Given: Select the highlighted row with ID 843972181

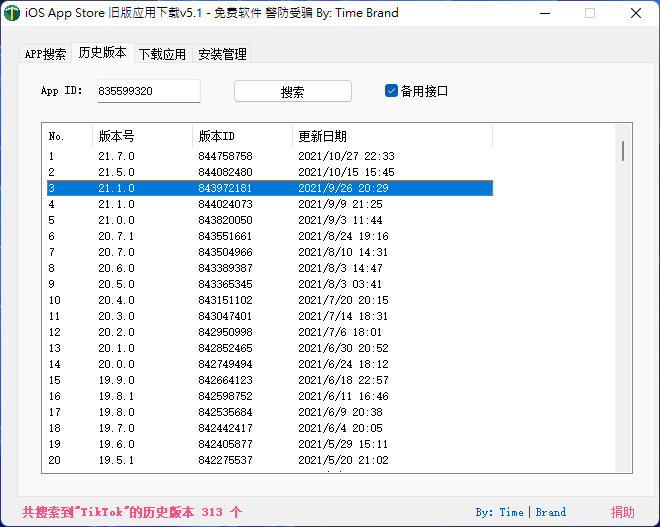Looking at the screenshot, I should coord(269,188).
